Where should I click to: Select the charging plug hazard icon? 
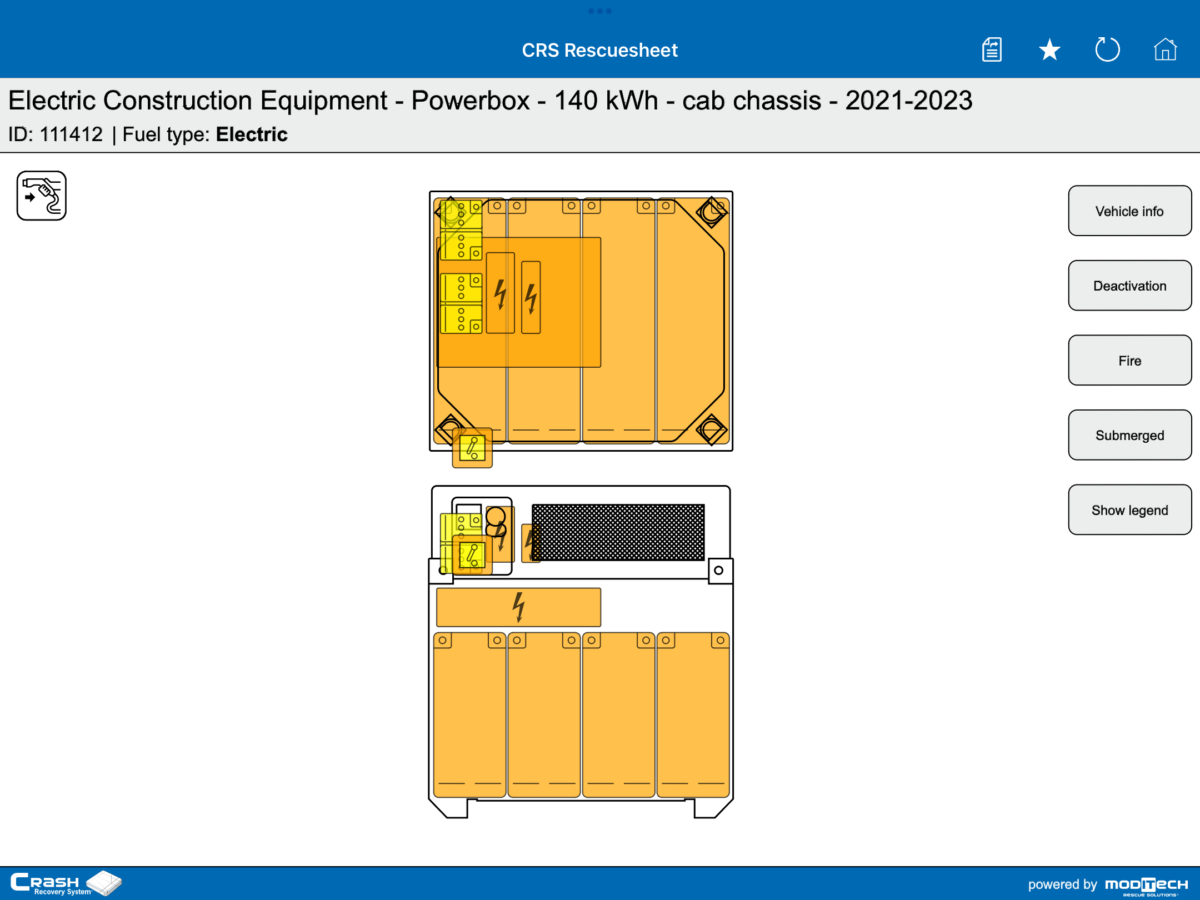[x=41, y=195]
